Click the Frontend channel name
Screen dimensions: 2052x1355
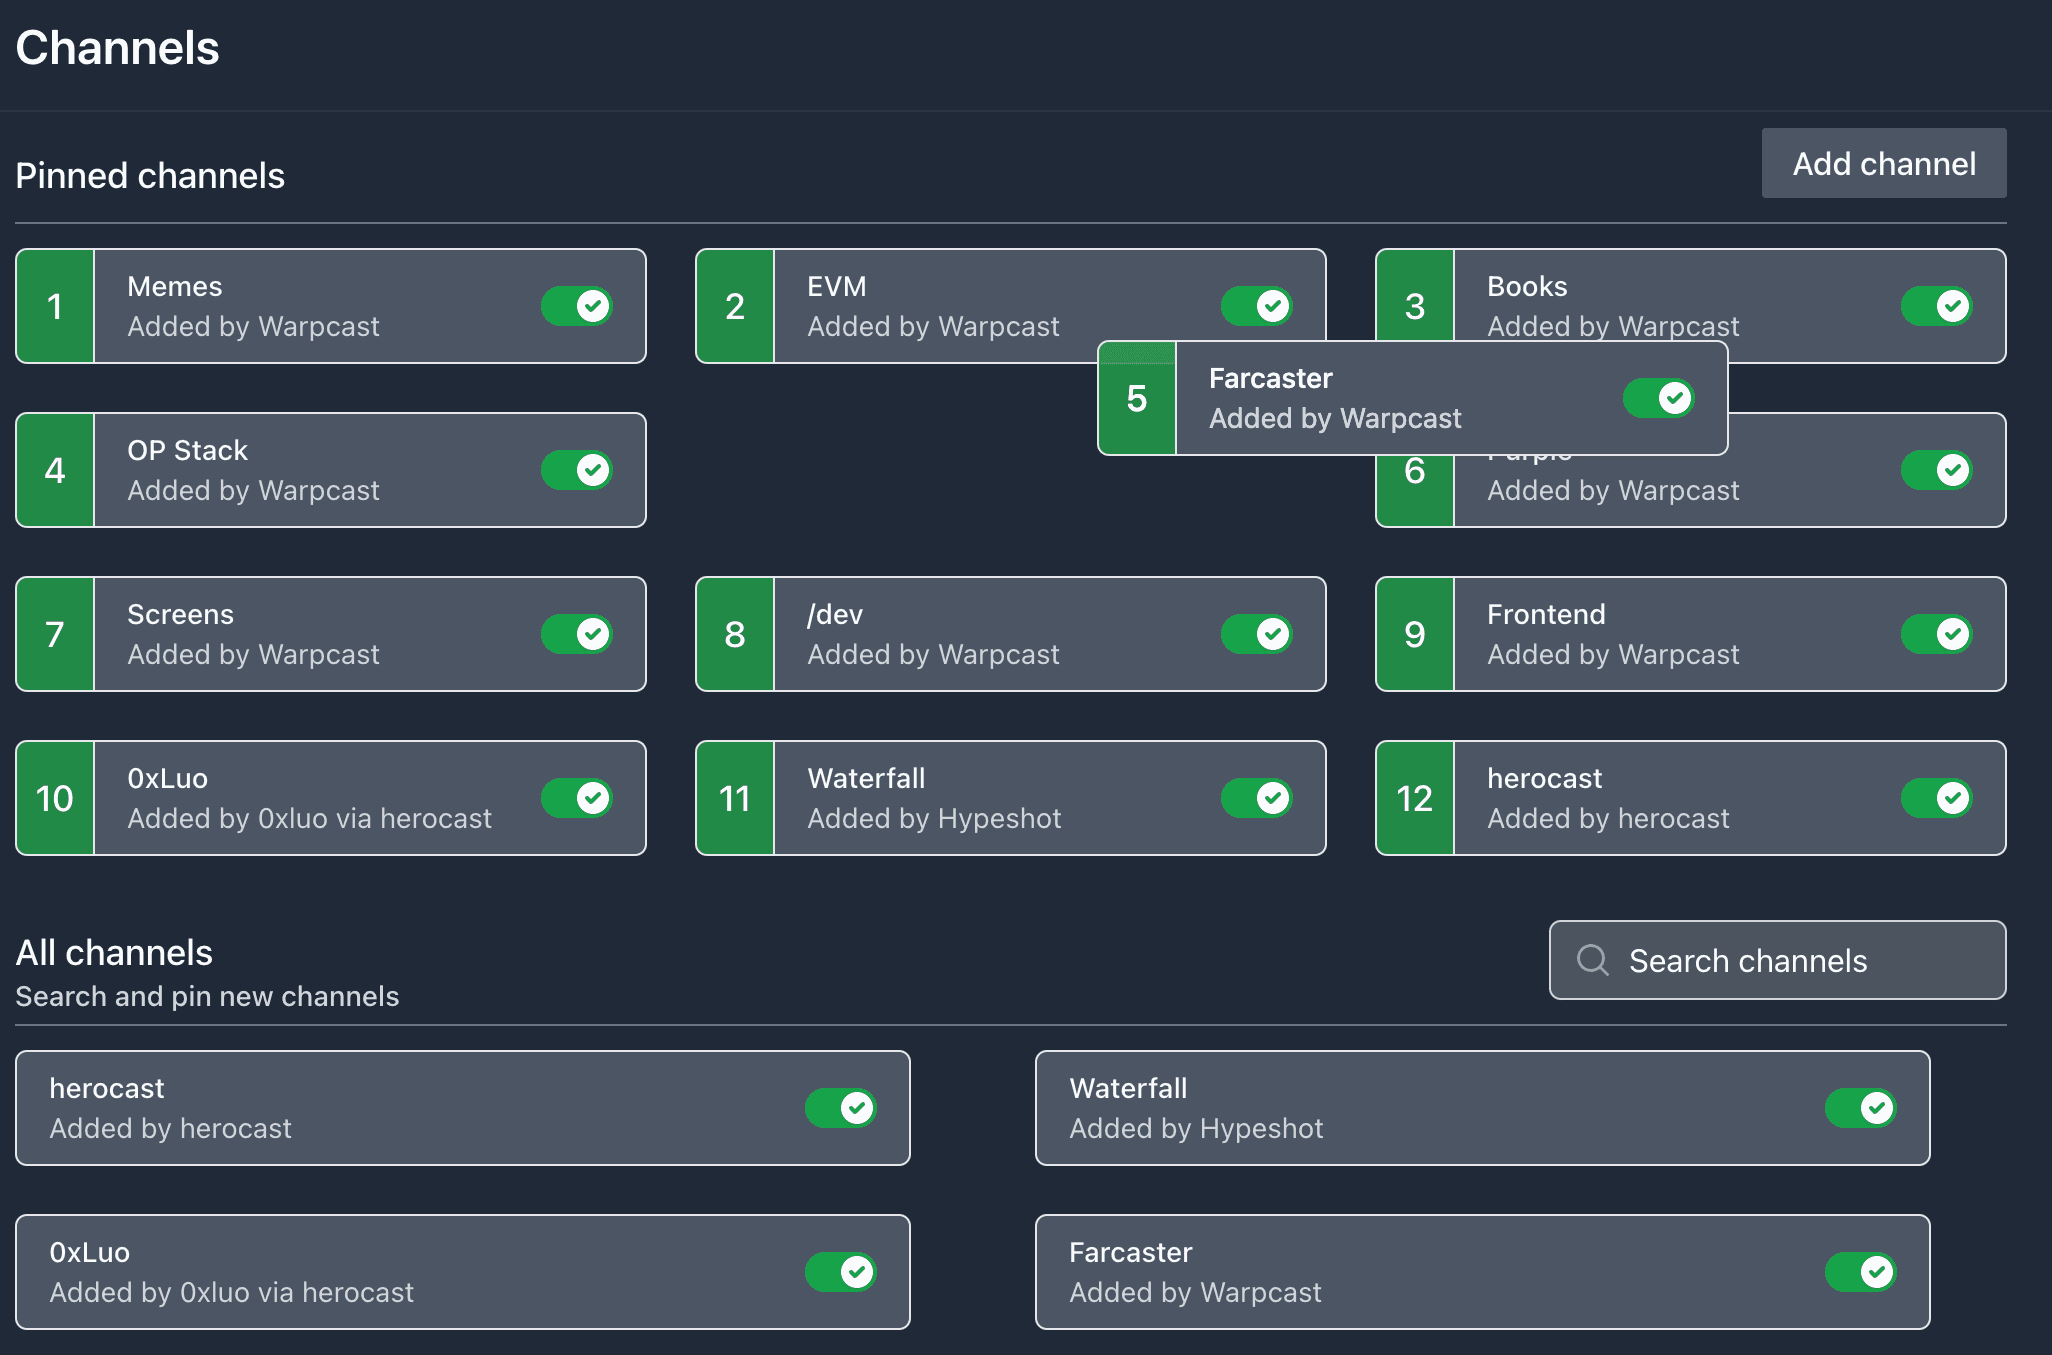[x=1546, y=614]
